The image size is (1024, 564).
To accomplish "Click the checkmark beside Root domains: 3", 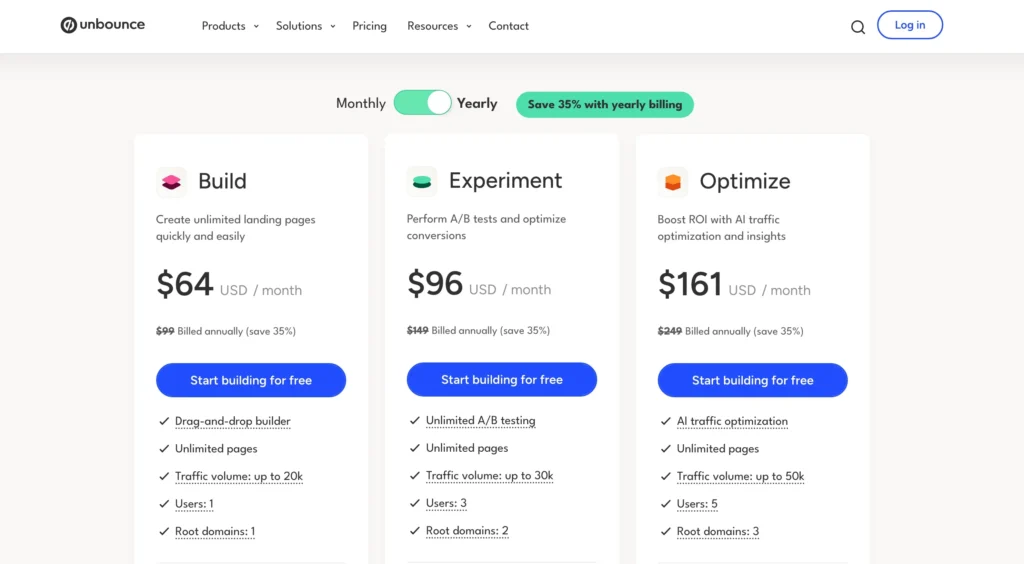I will pos(665,531).
